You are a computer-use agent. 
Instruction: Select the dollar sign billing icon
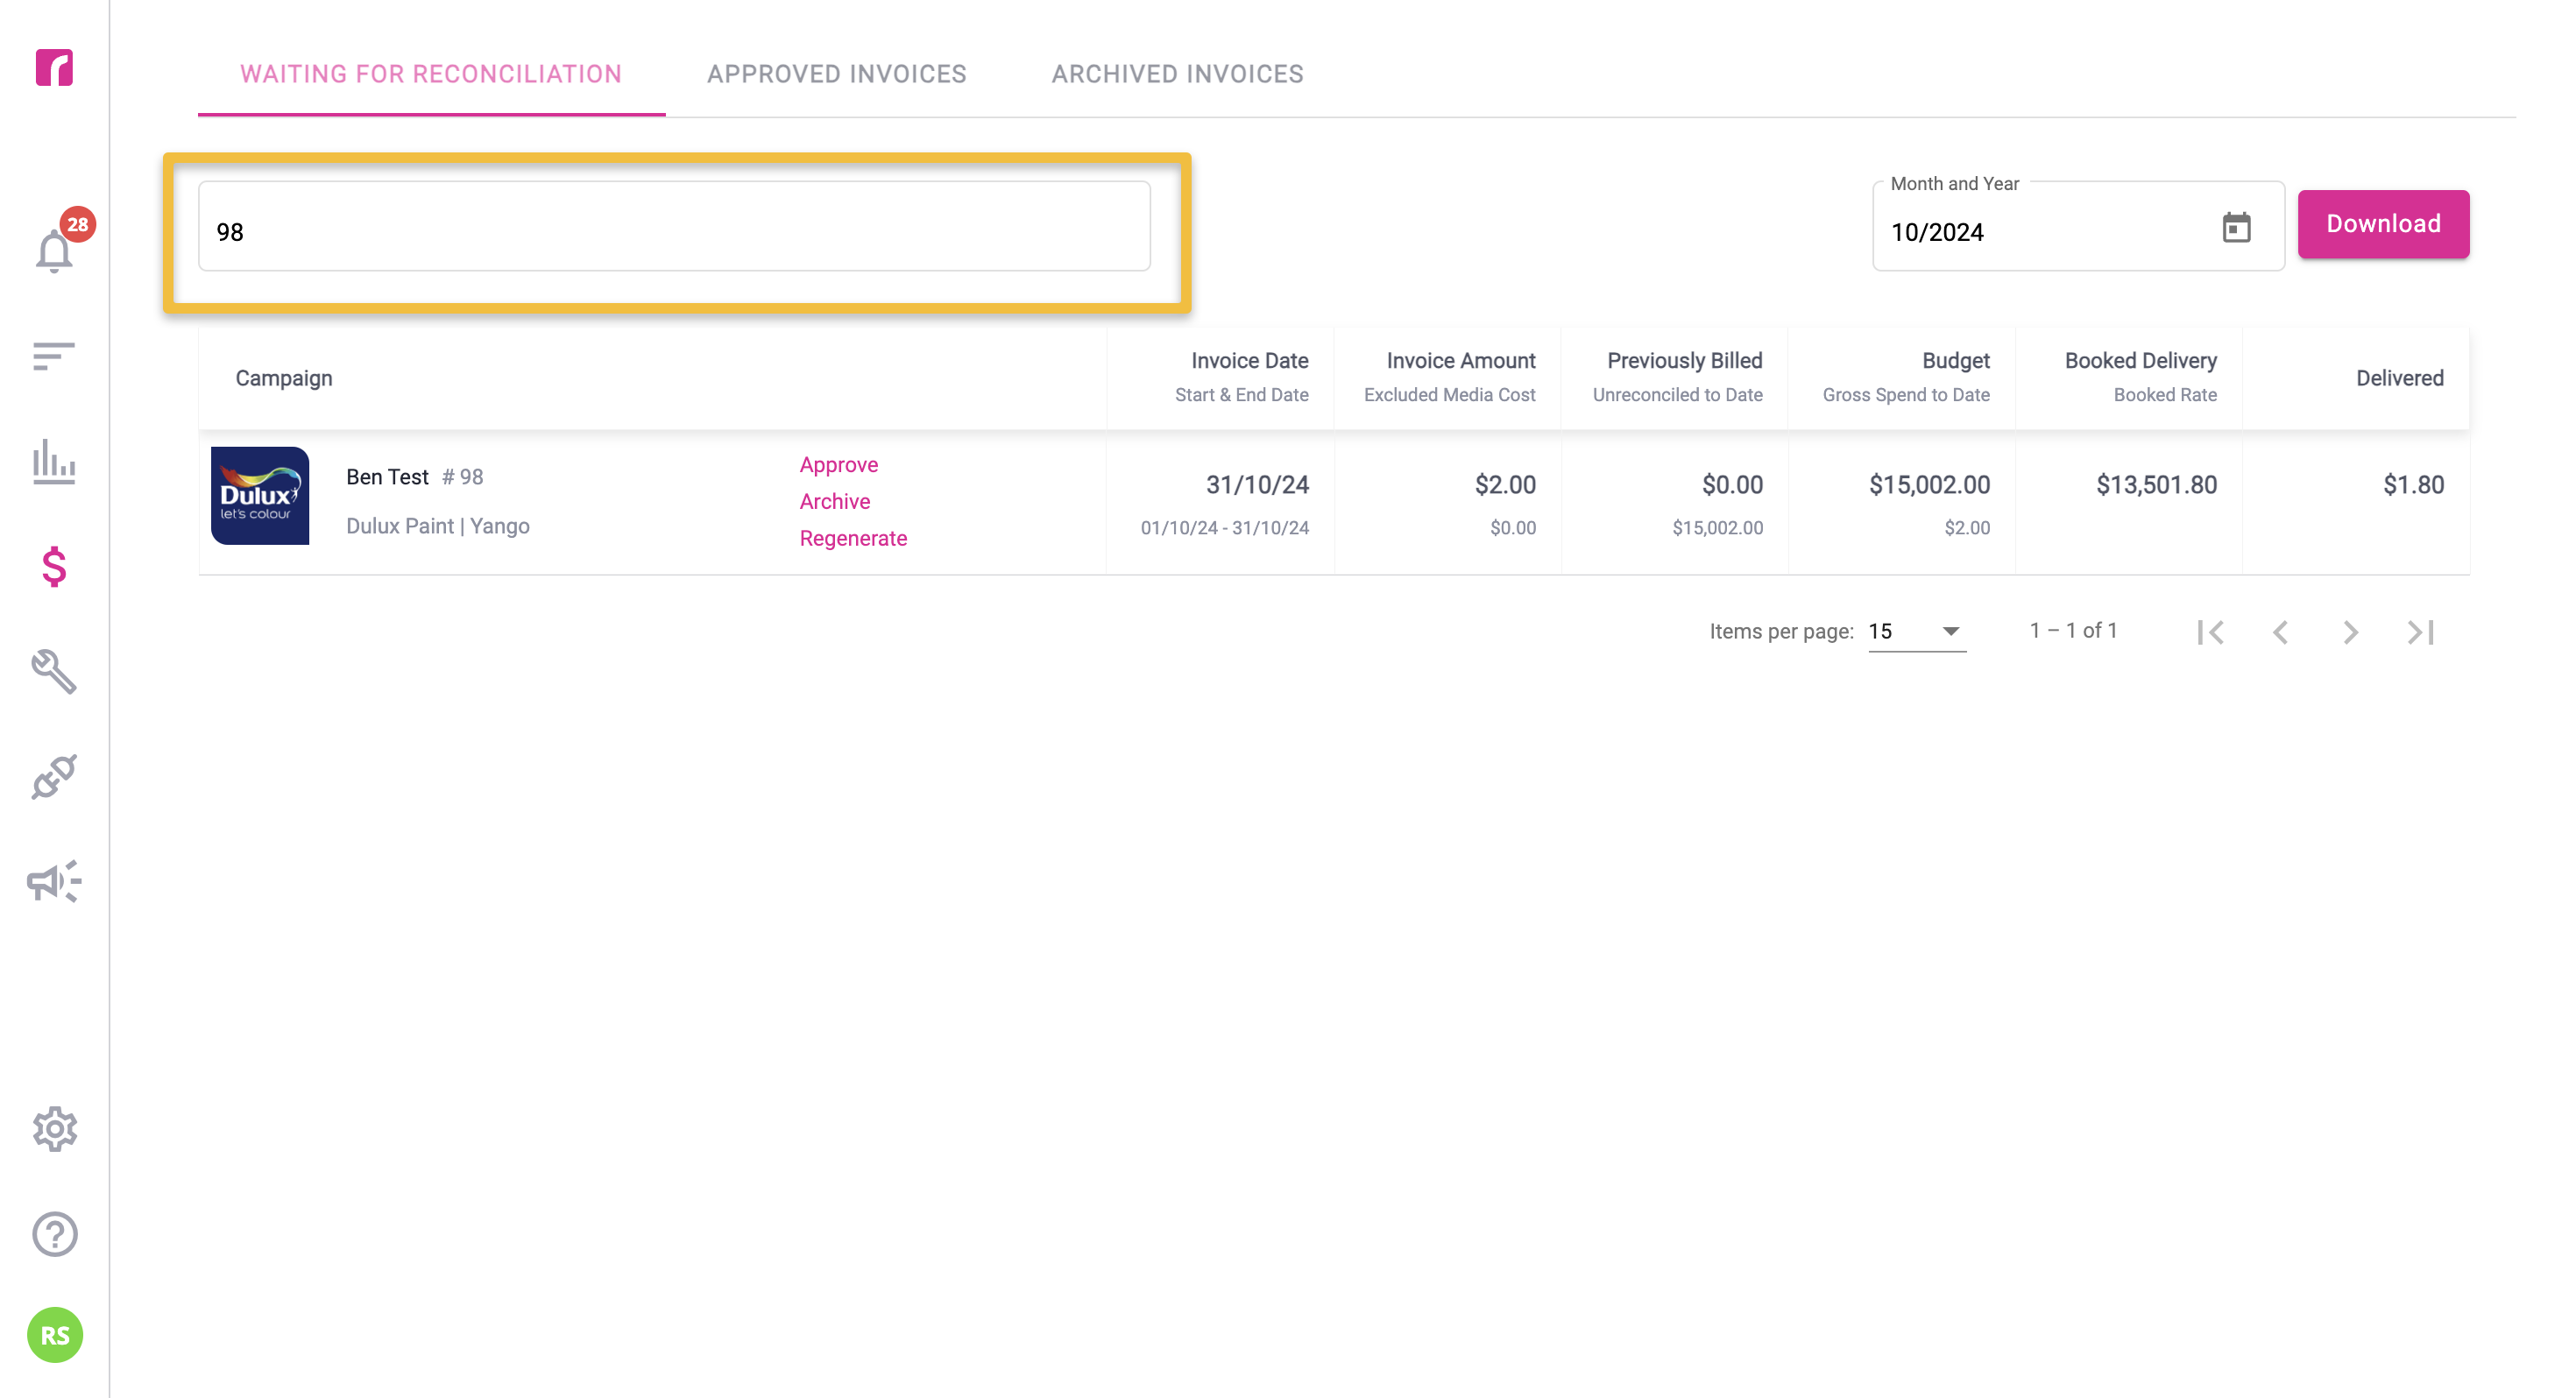[54, 567]
